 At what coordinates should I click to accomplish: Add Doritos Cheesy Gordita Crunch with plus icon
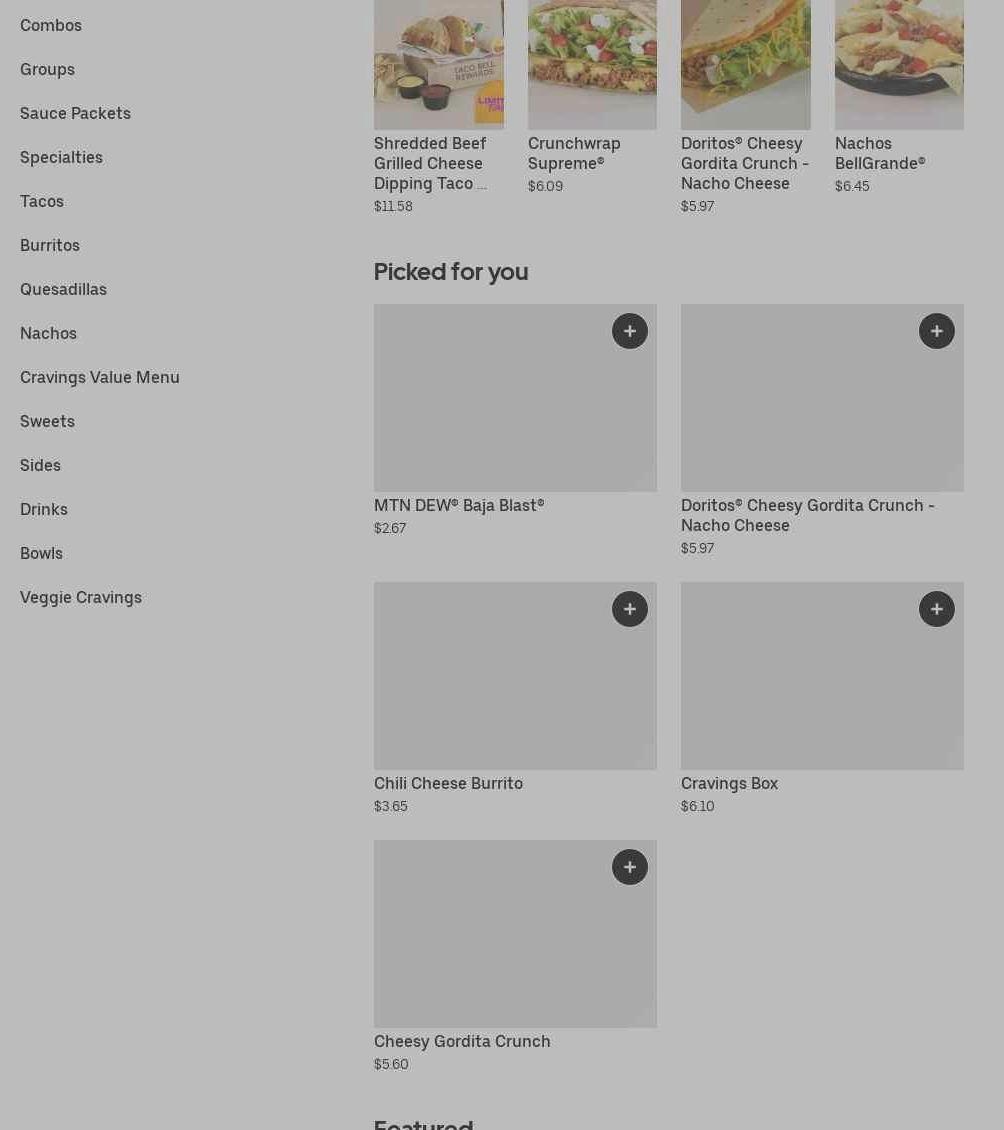pos(937,331)
